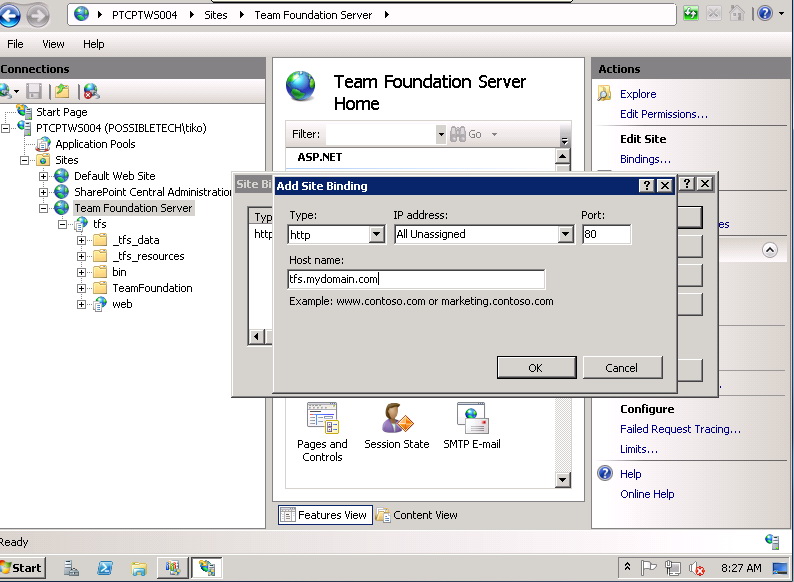Click the Session State feature icon
Viewport: 794px width, 582px height.
click(396, 418)
